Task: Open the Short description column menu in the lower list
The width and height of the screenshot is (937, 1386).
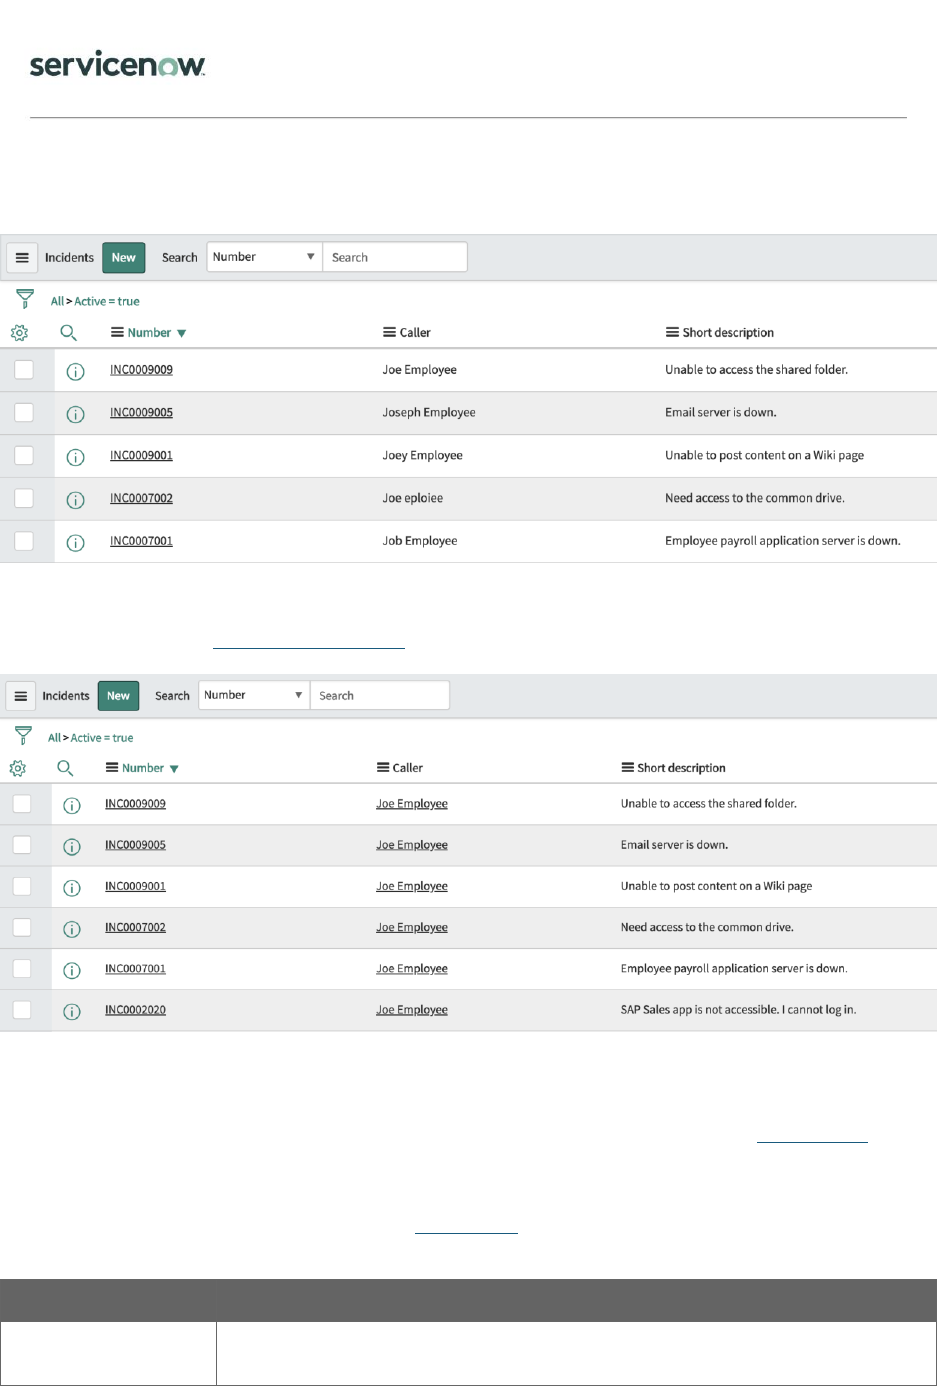Action: point(628,768)
